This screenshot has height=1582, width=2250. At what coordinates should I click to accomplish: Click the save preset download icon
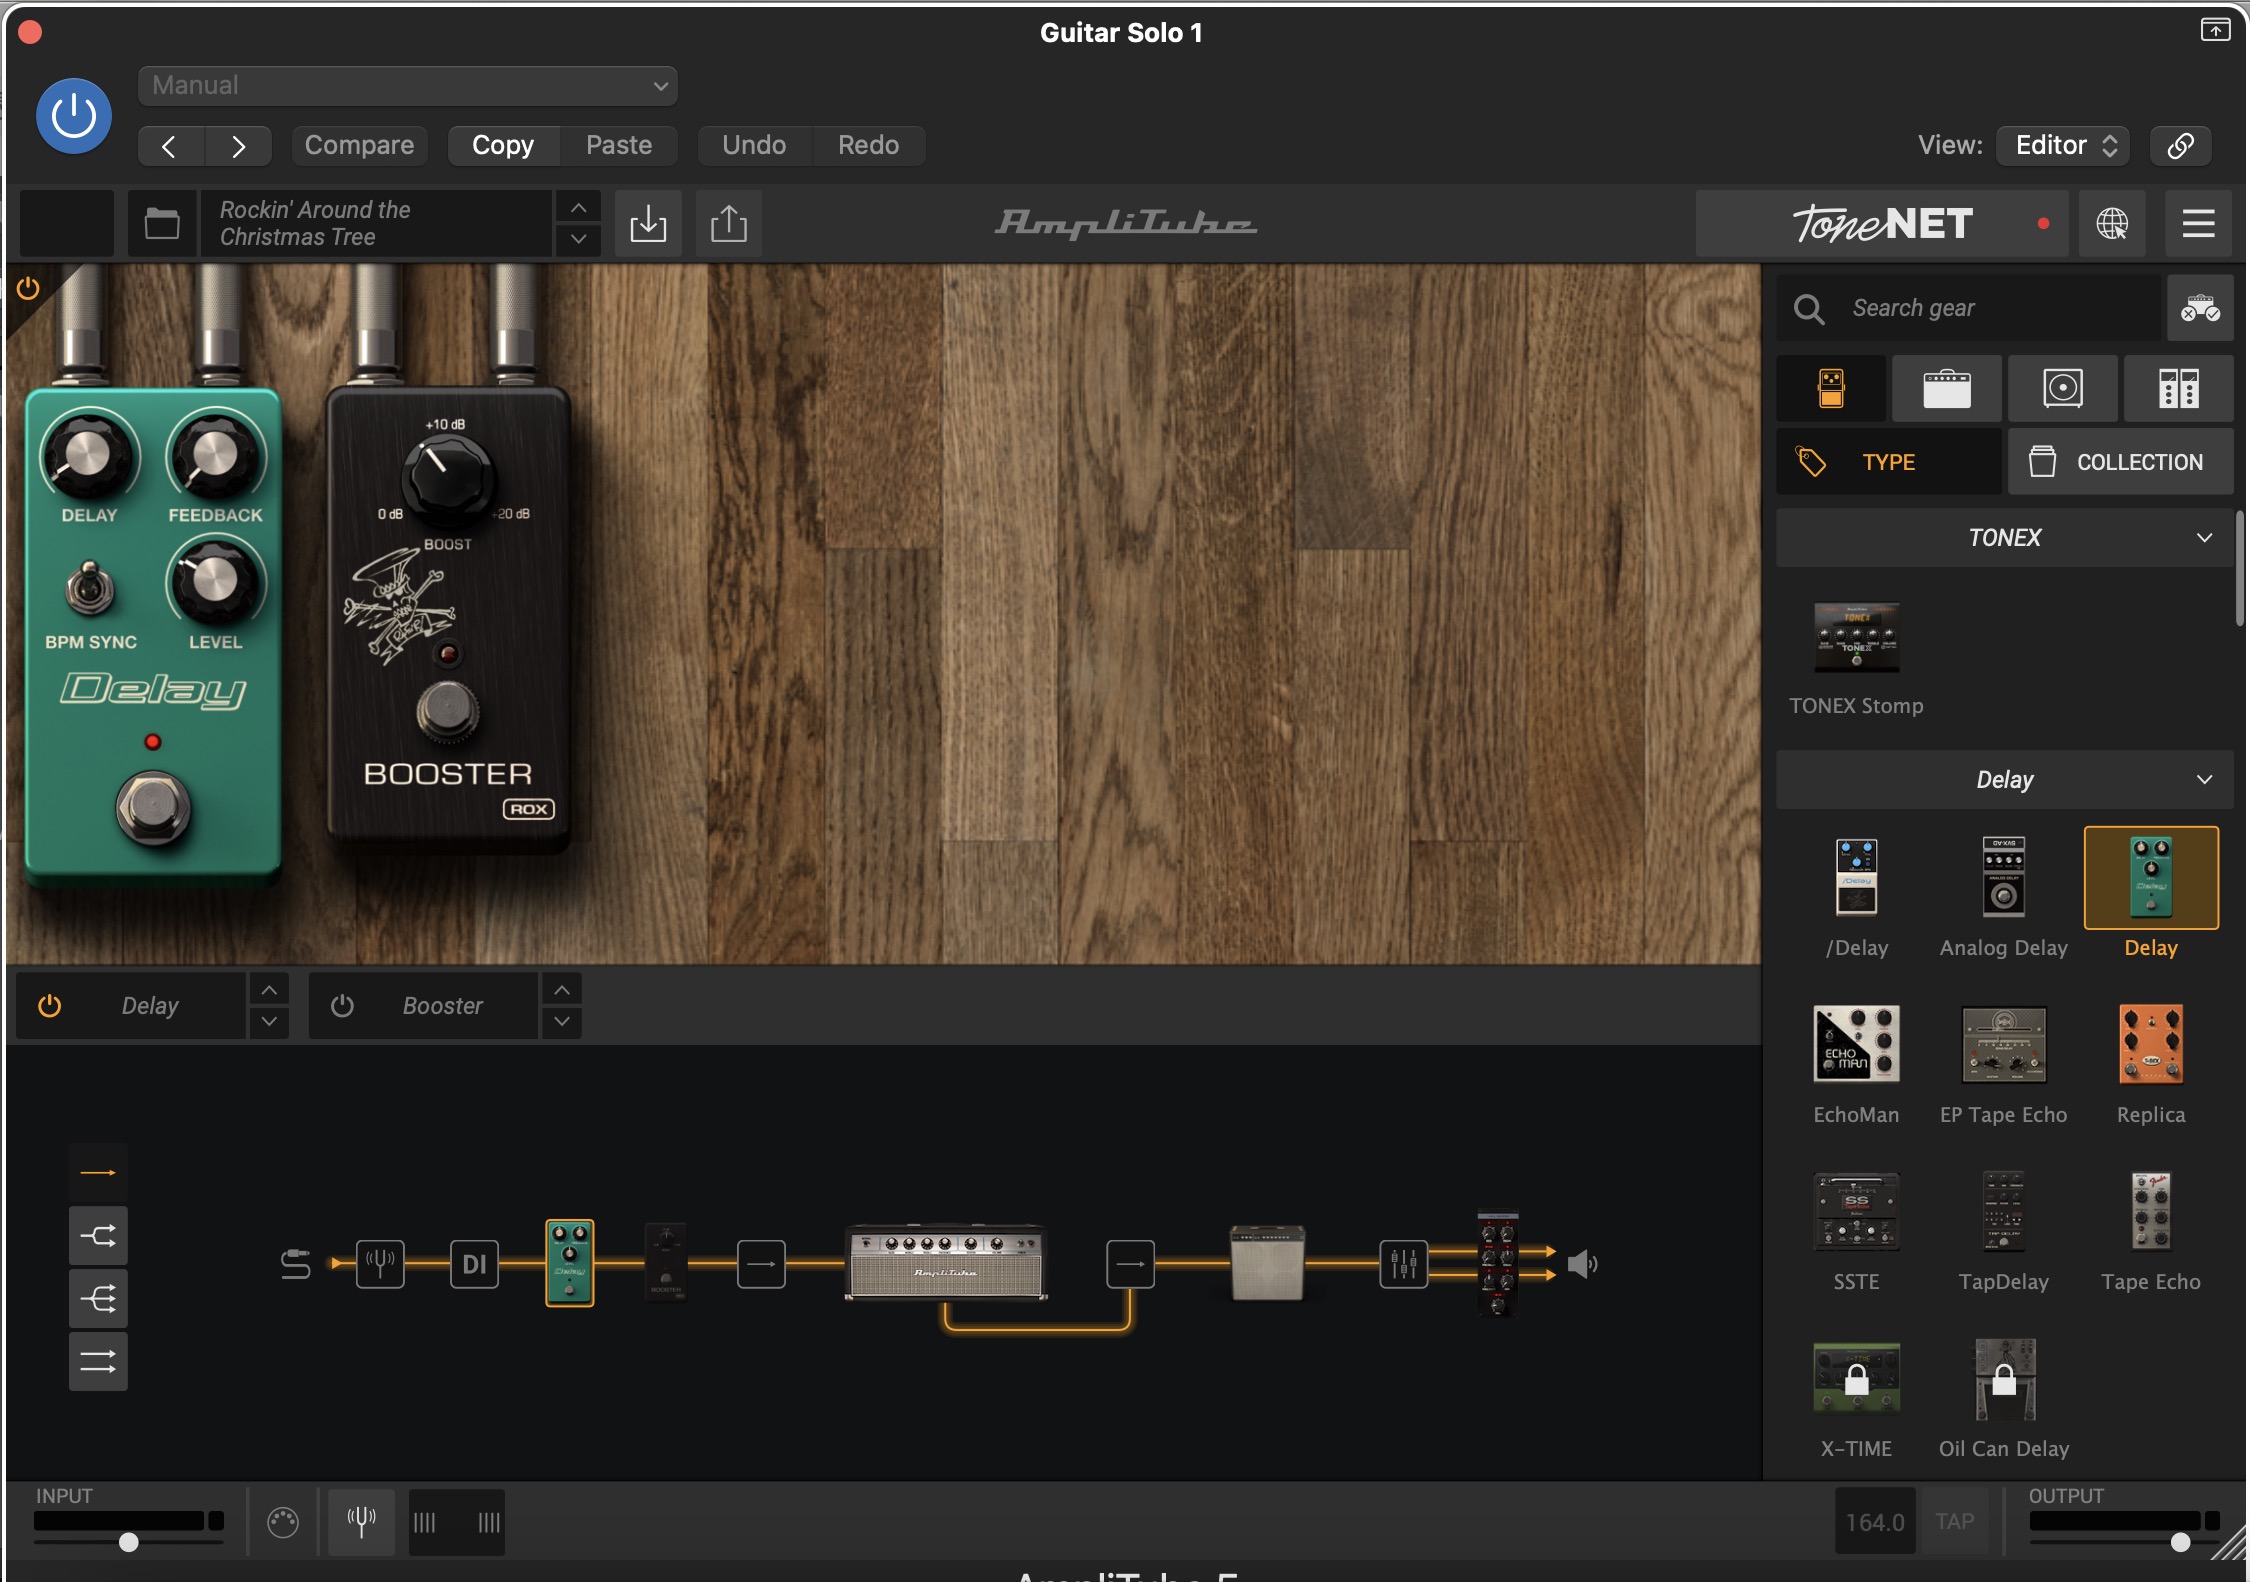tap(648, 223)
